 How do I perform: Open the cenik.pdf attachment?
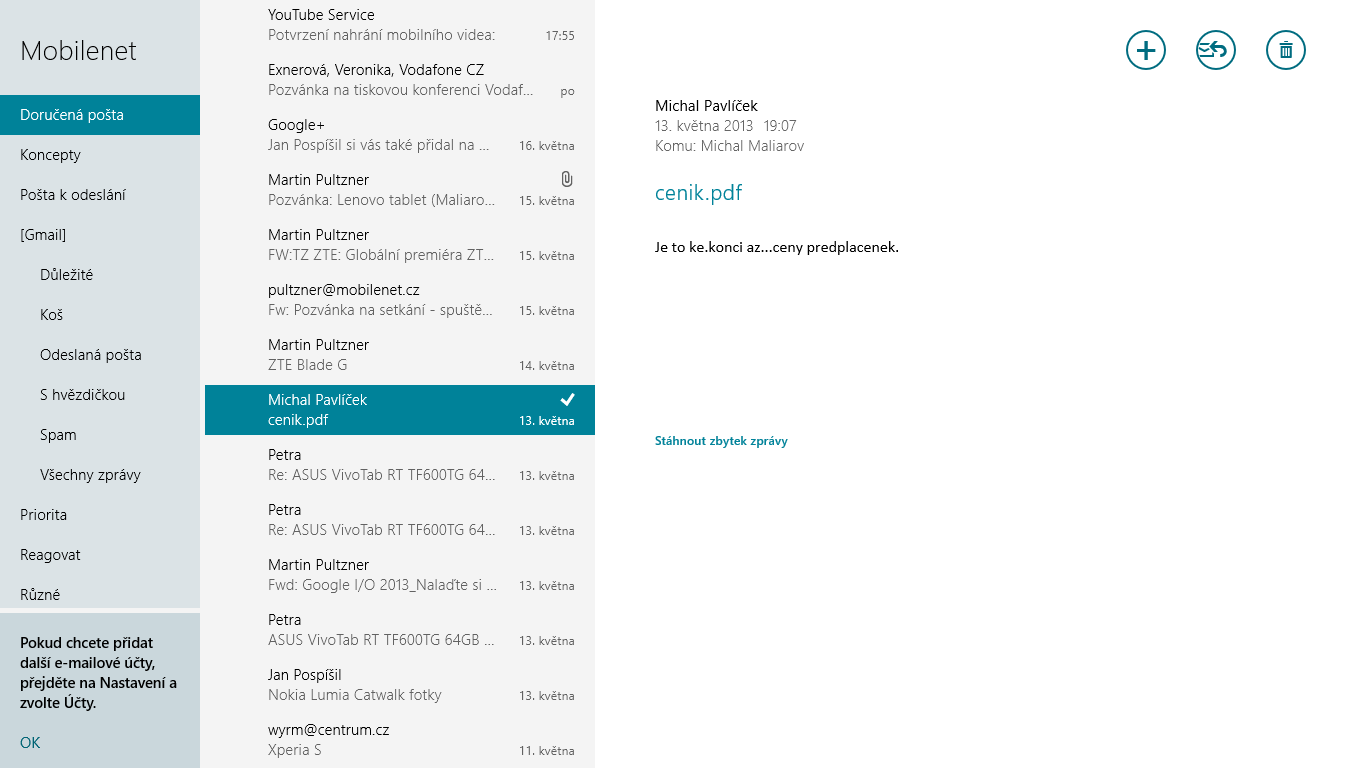coord(698,192)
